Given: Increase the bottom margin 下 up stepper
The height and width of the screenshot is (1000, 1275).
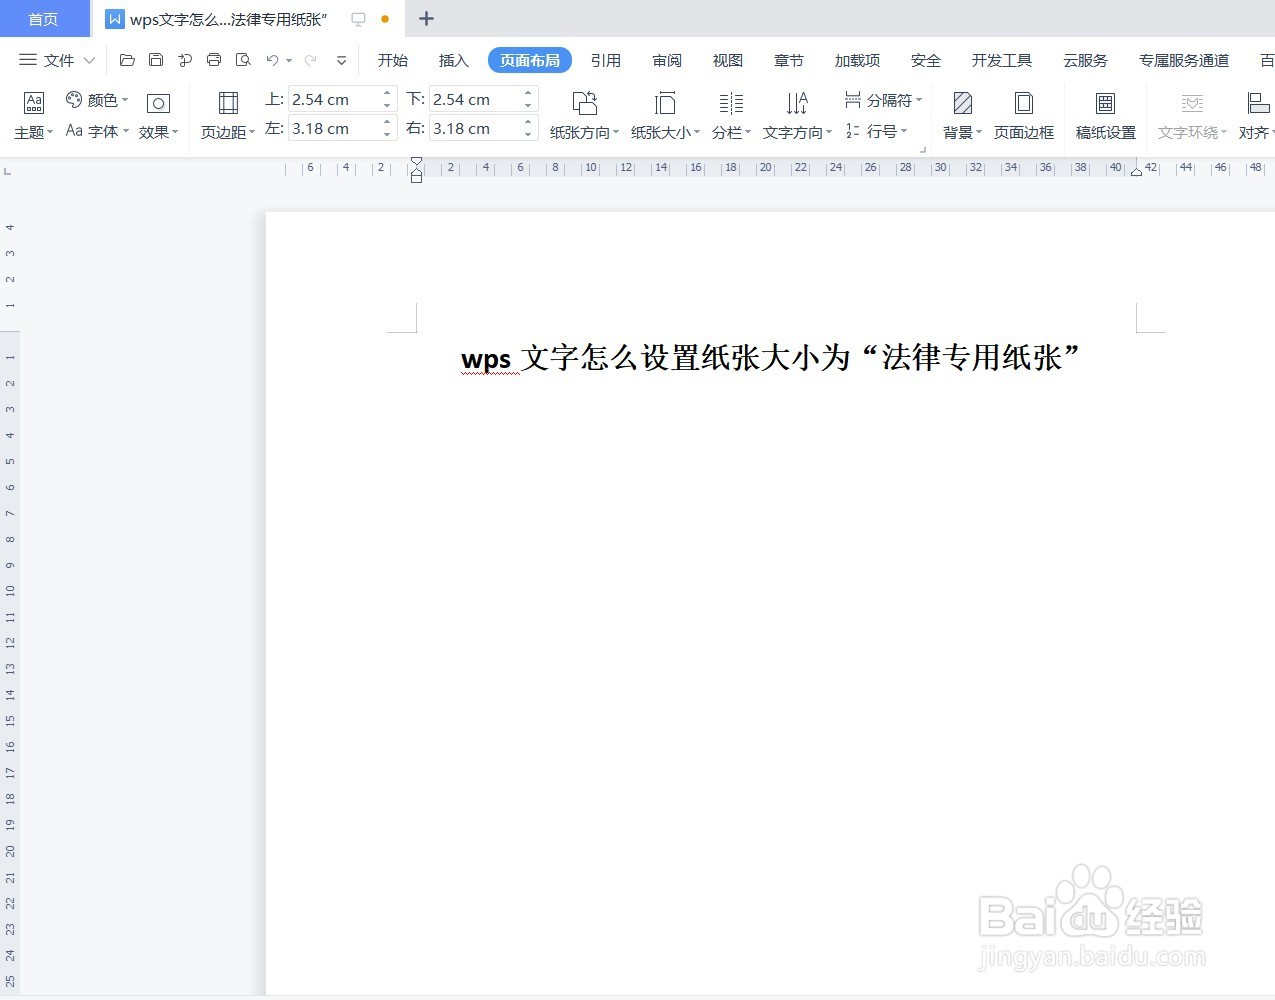Looking at the screenshot, I should pos(528,93).
